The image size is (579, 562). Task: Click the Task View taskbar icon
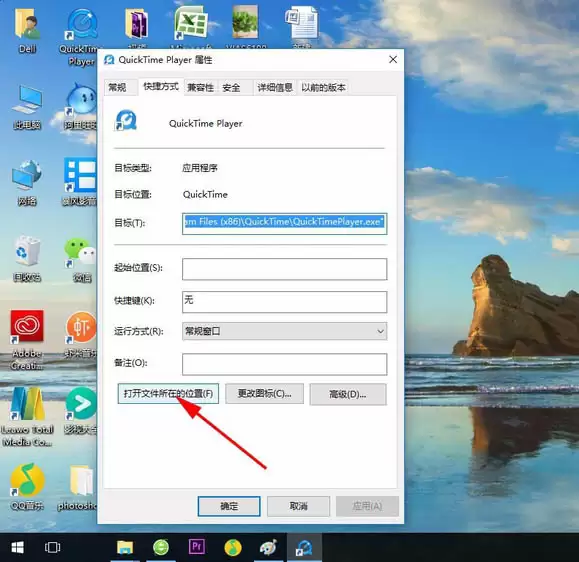[x=52, y=547]
